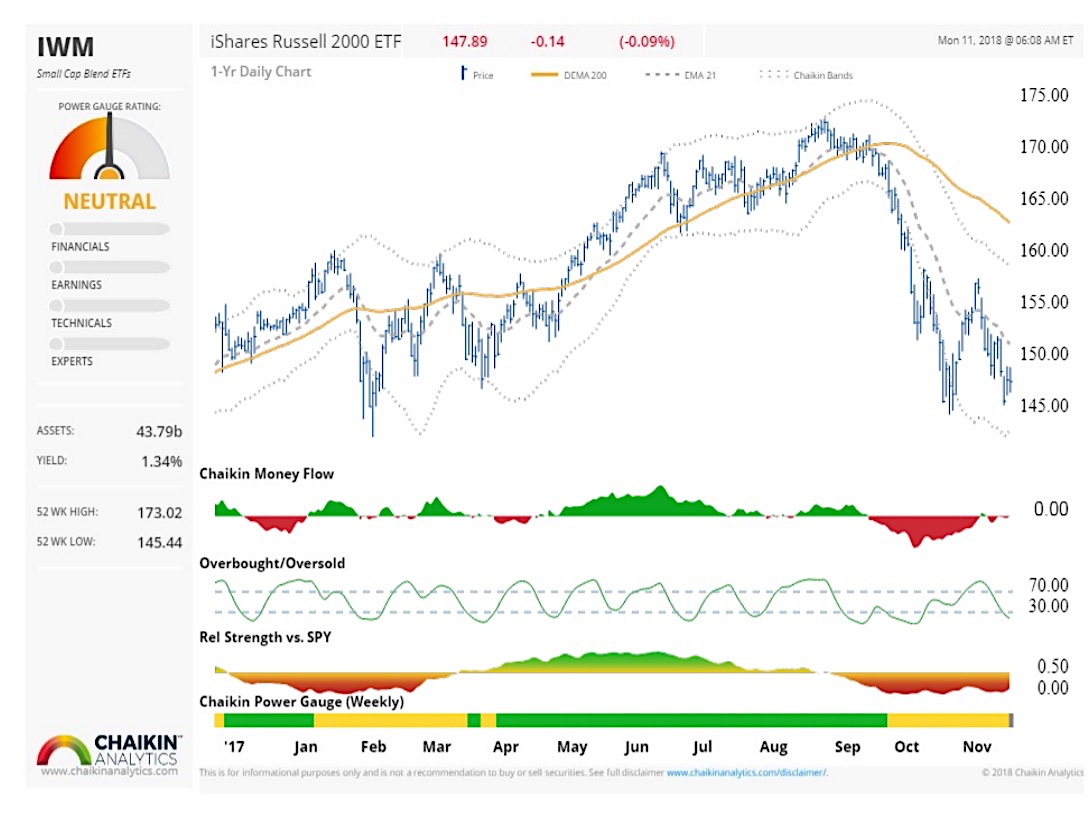Click the 'iShares Russell 2000 ETF' title
This screenshot has height=822, width=1091.
305,42
